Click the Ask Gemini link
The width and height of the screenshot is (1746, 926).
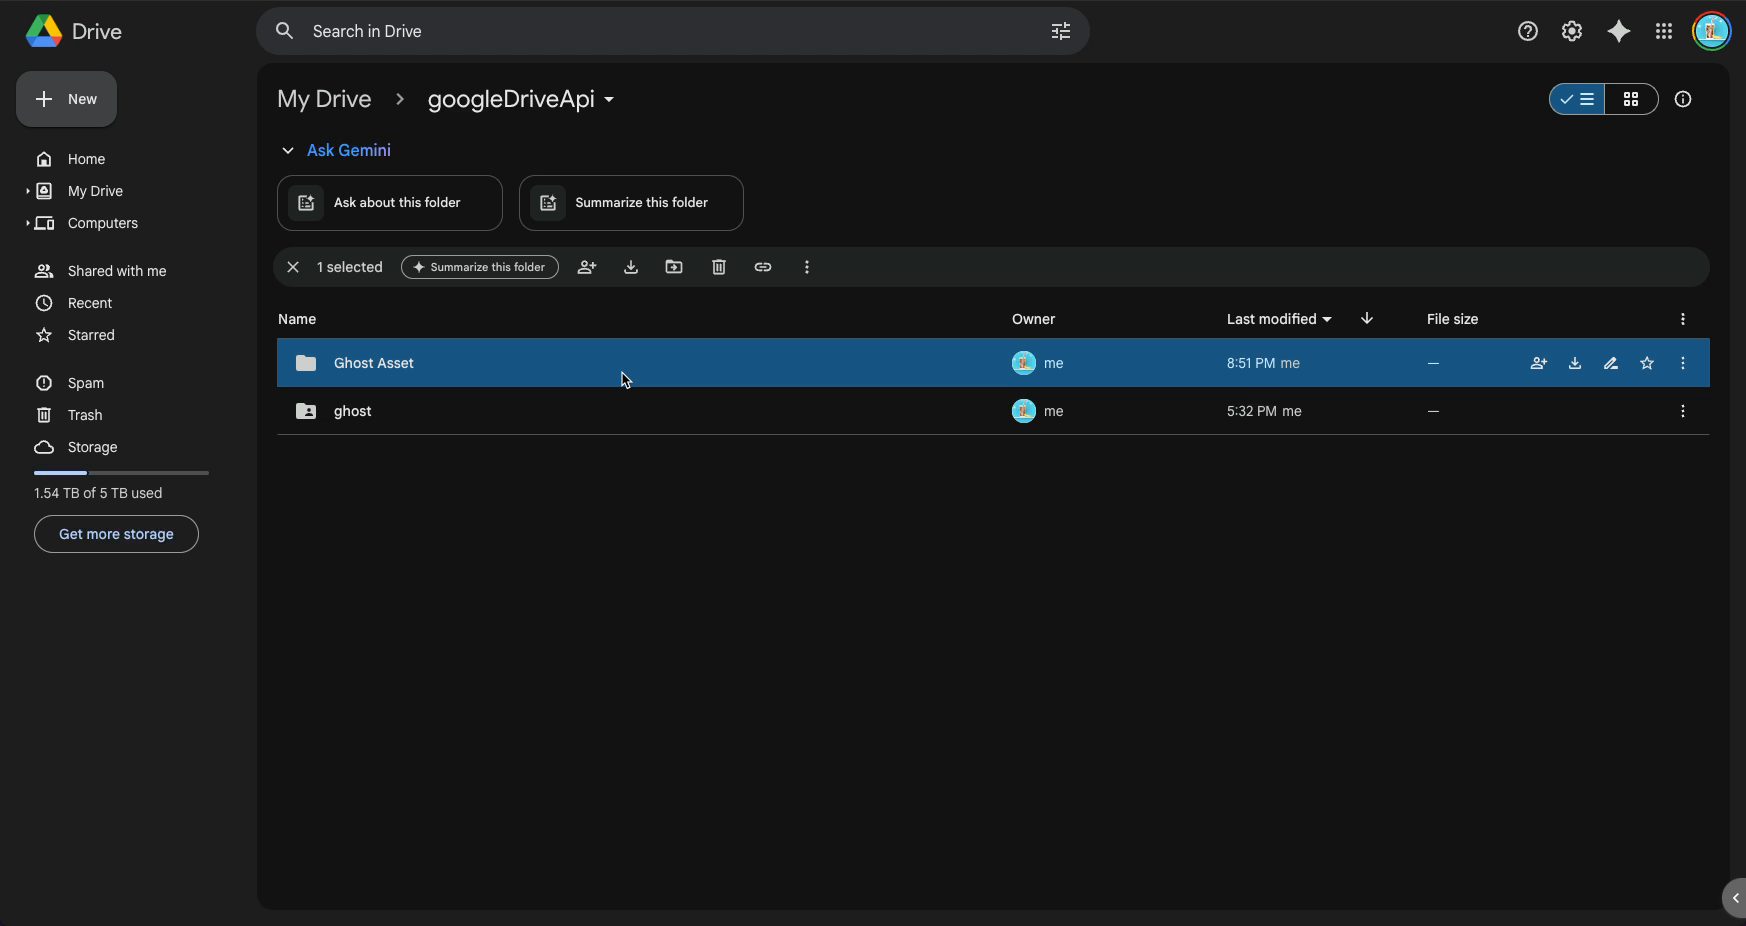pos(349,150)
